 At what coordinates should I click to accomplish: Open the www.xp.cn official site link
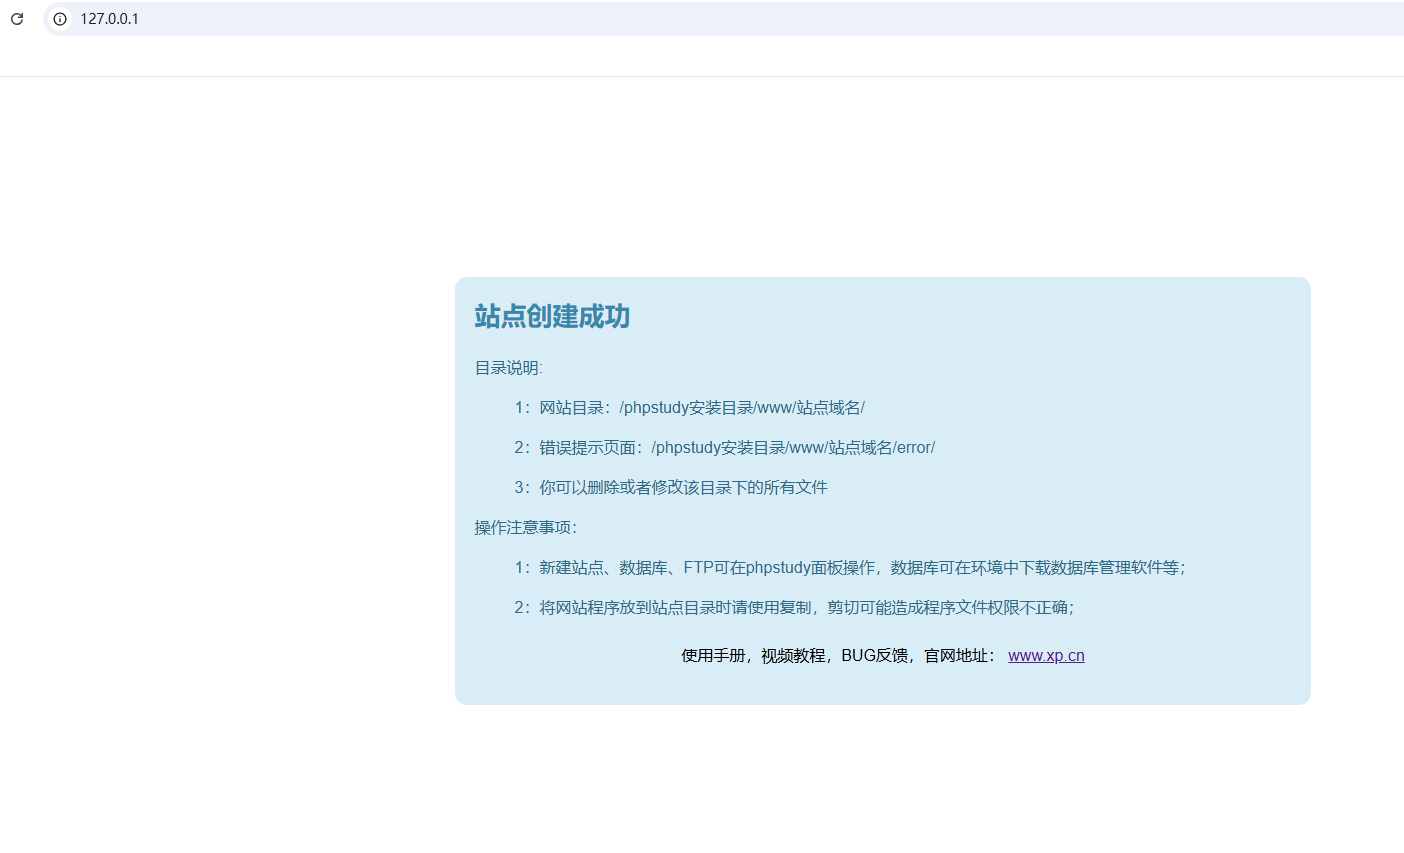click(1046, 656)
